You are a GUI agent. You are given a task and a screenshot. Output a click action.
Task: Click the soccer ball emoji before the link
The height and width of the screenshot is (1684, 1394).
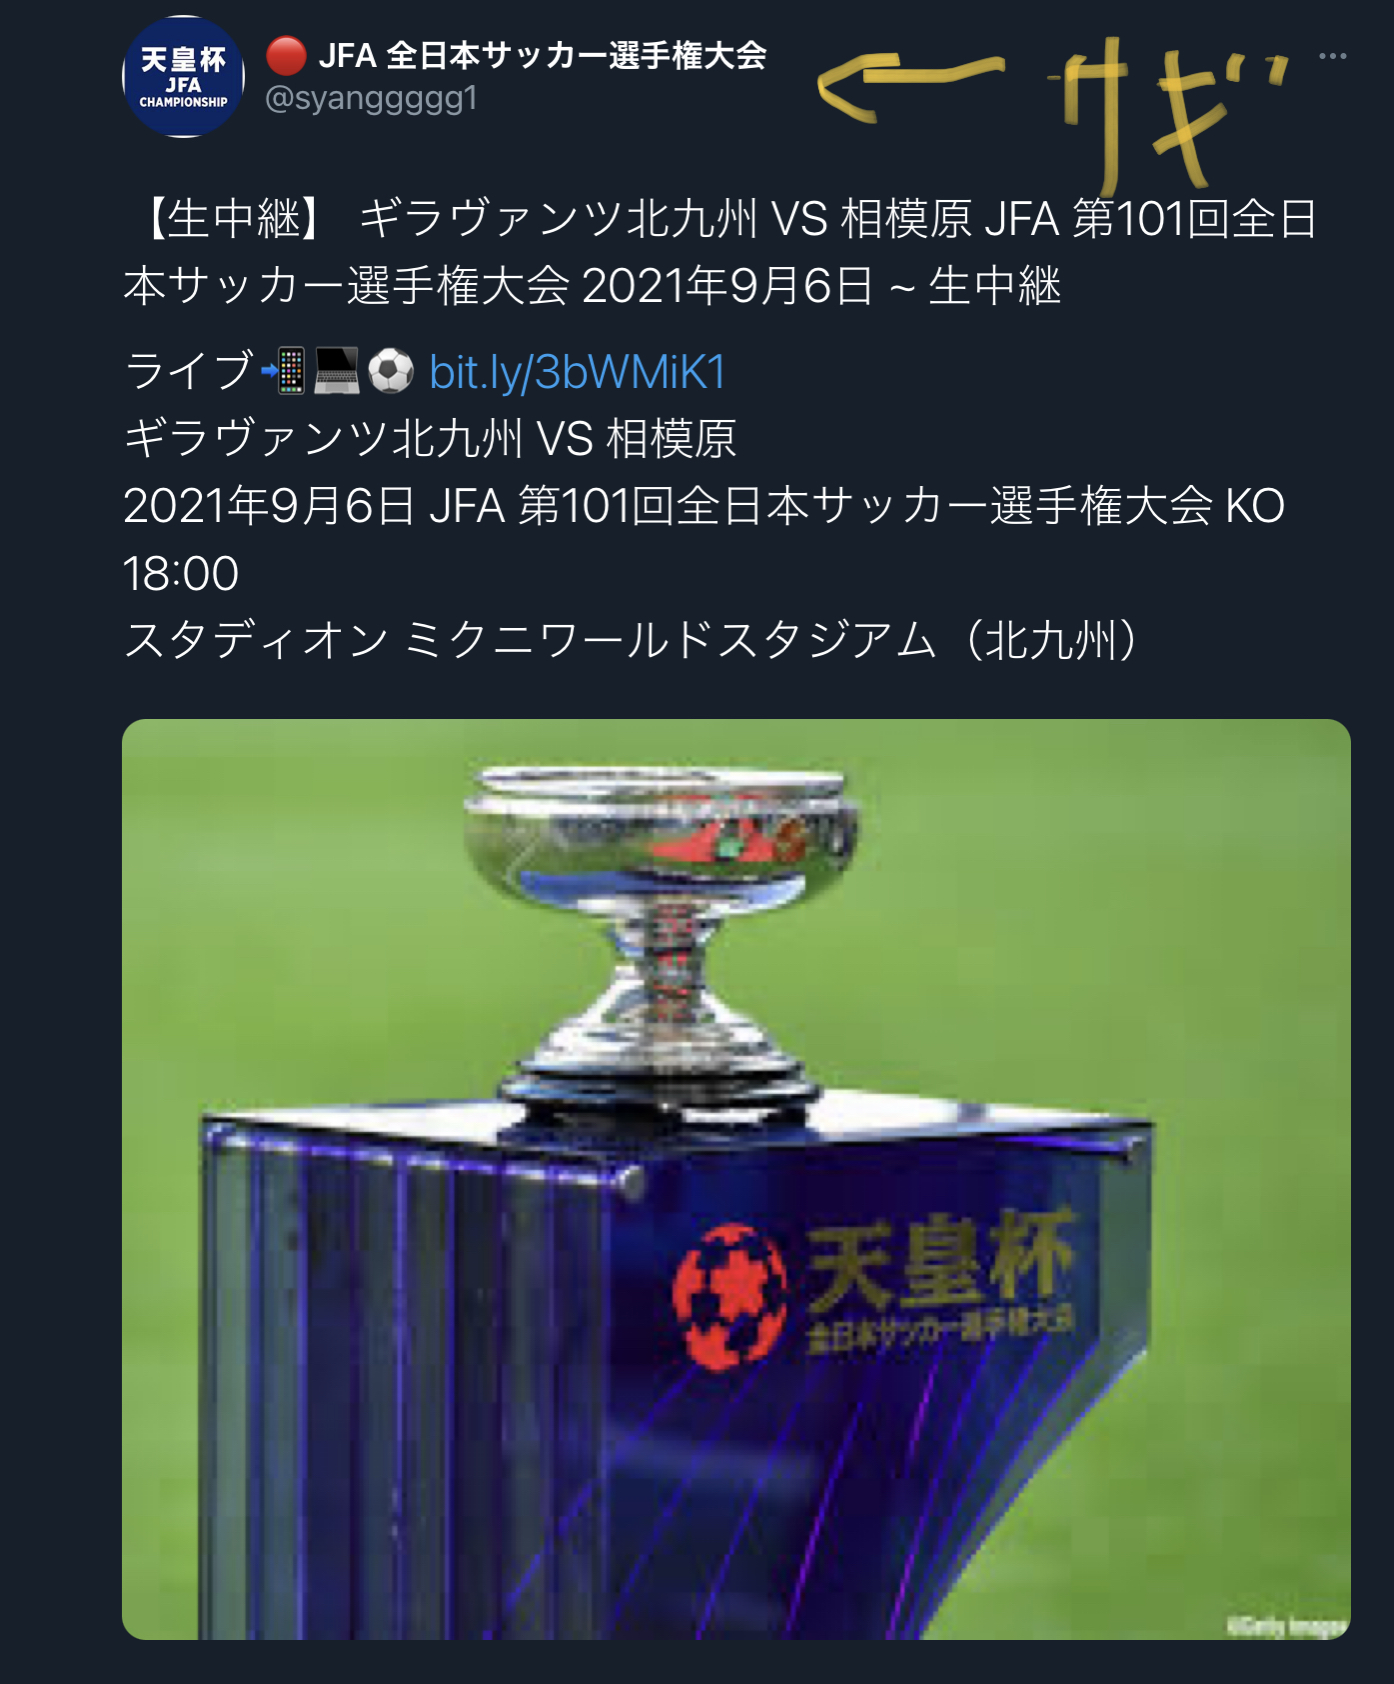click(x=391, y=371)
